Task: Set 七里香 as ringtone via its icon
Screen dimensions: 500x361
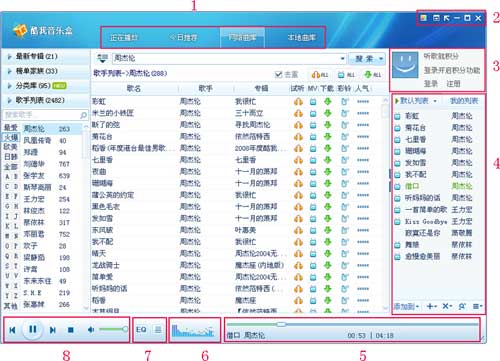Action: 345,160
